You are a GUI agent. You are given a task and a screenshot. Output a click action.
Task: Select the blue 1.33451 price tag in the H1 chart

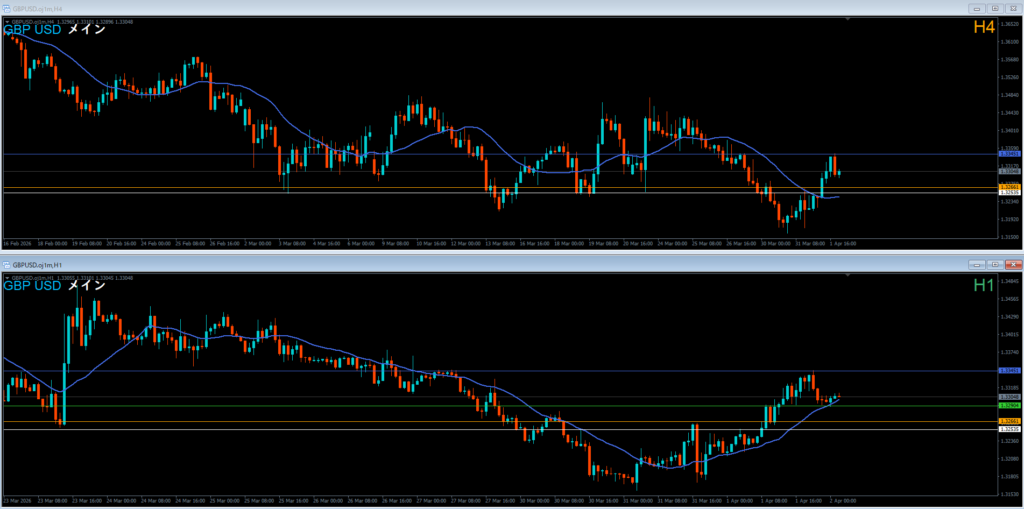(1010, 370)
